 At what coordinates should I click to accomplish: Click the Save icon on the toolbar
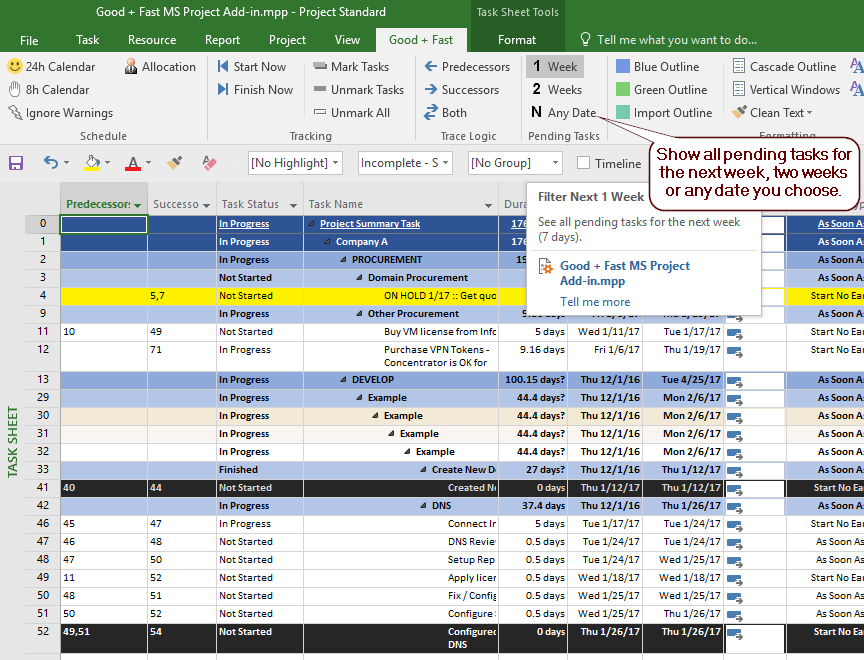click(14, 163)
